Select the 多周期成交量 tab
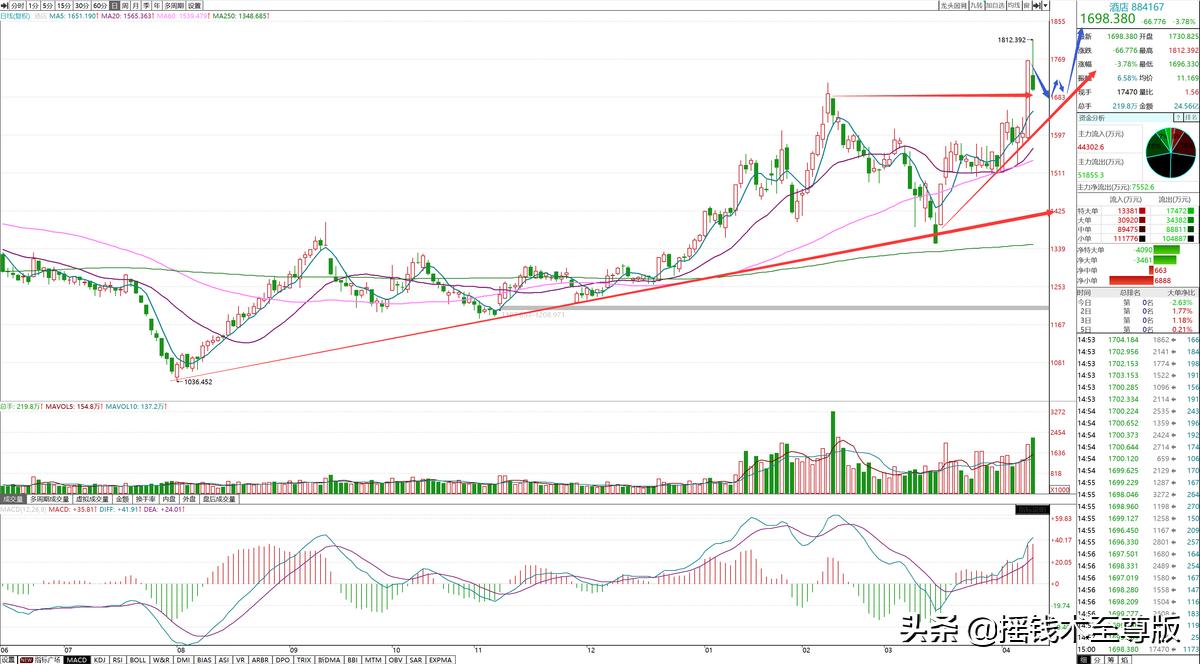This screenshot has height=664, width=1200. 49,498
